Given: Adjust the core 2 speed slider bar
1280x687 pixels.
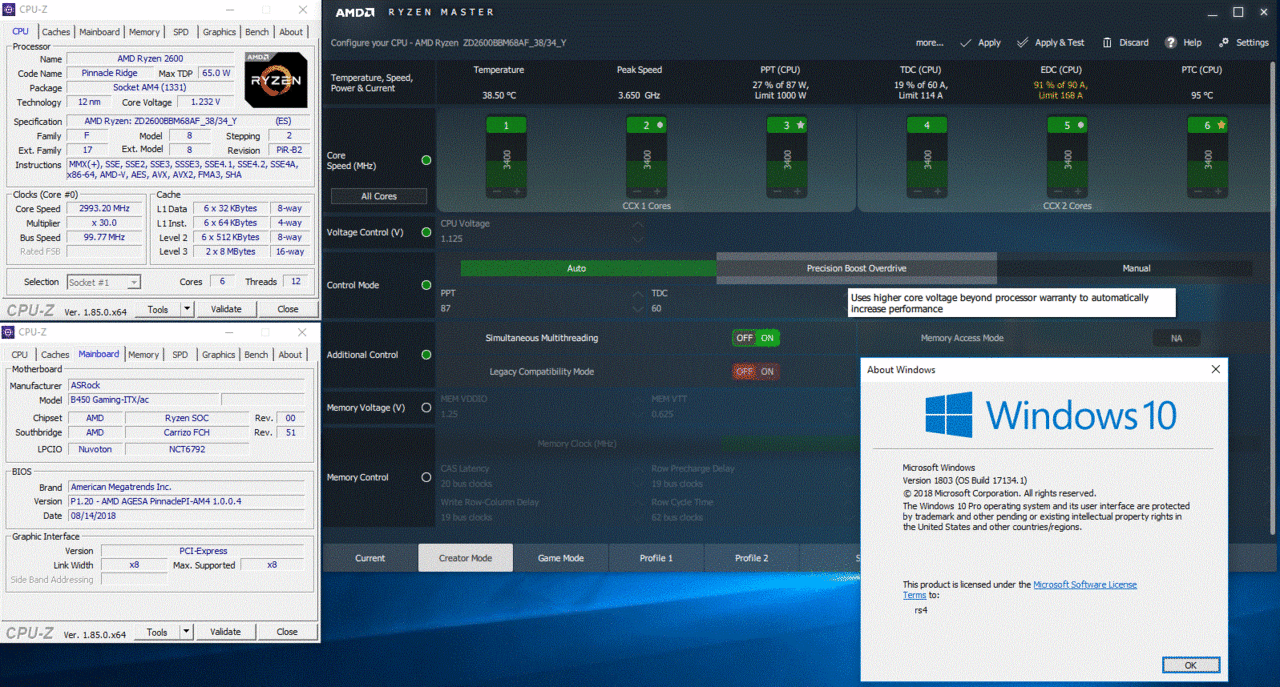Looking at the screenshot, I should coord(647,160).
